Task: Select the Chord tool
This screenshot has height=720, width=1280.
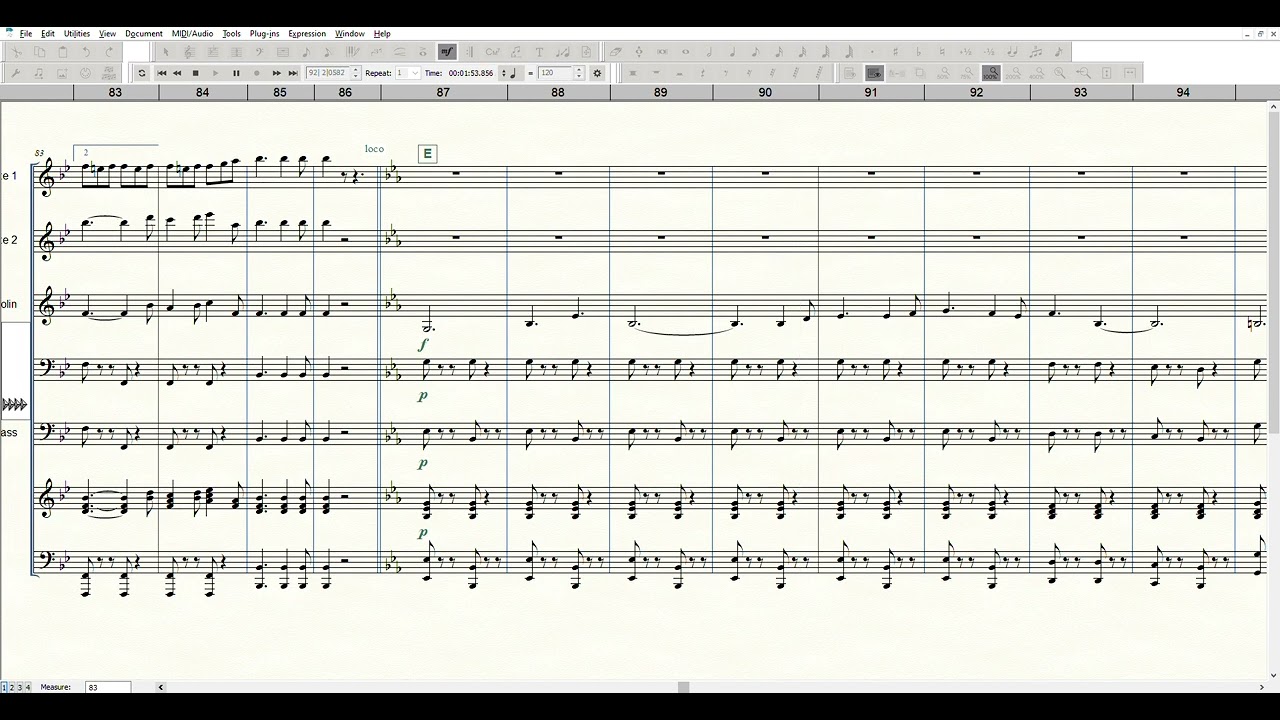Action: [x=493, y=52]
